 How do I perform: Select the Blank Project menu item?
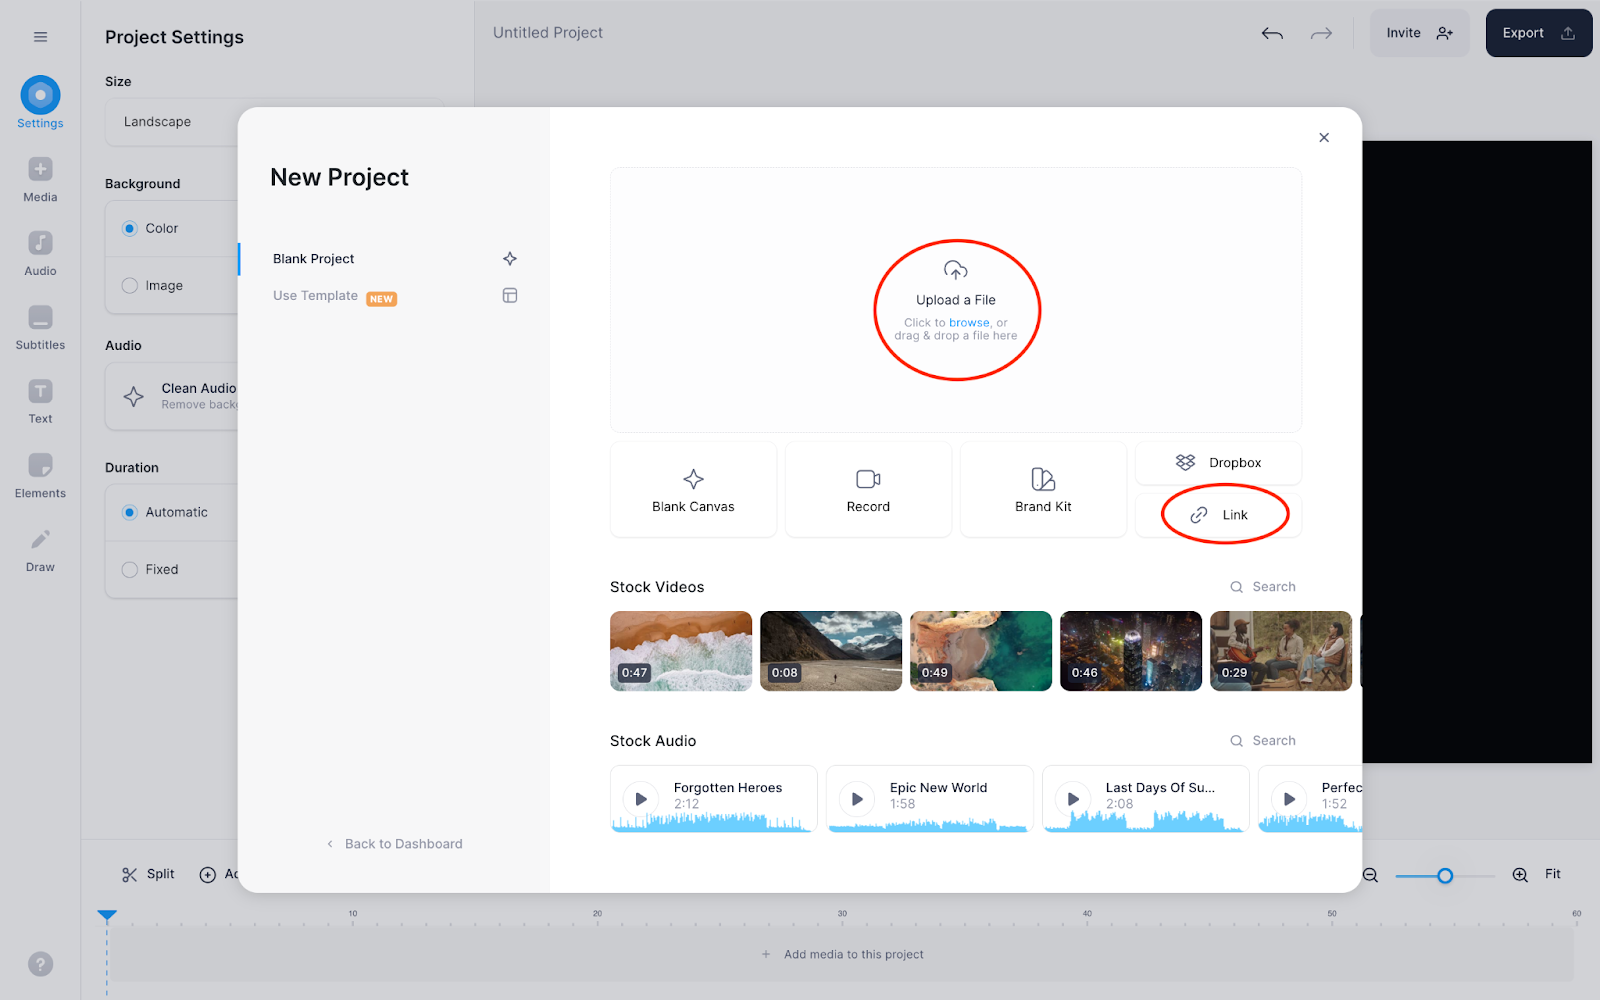pyautogui.click(x=395, y=259)
